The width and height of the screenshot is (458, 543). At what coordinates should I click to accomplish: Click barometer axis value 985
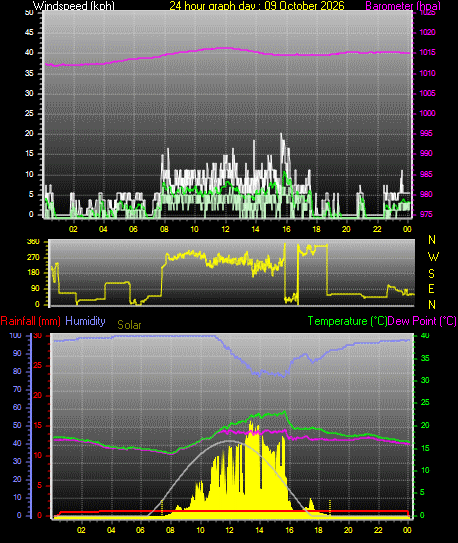click(426, 175)
